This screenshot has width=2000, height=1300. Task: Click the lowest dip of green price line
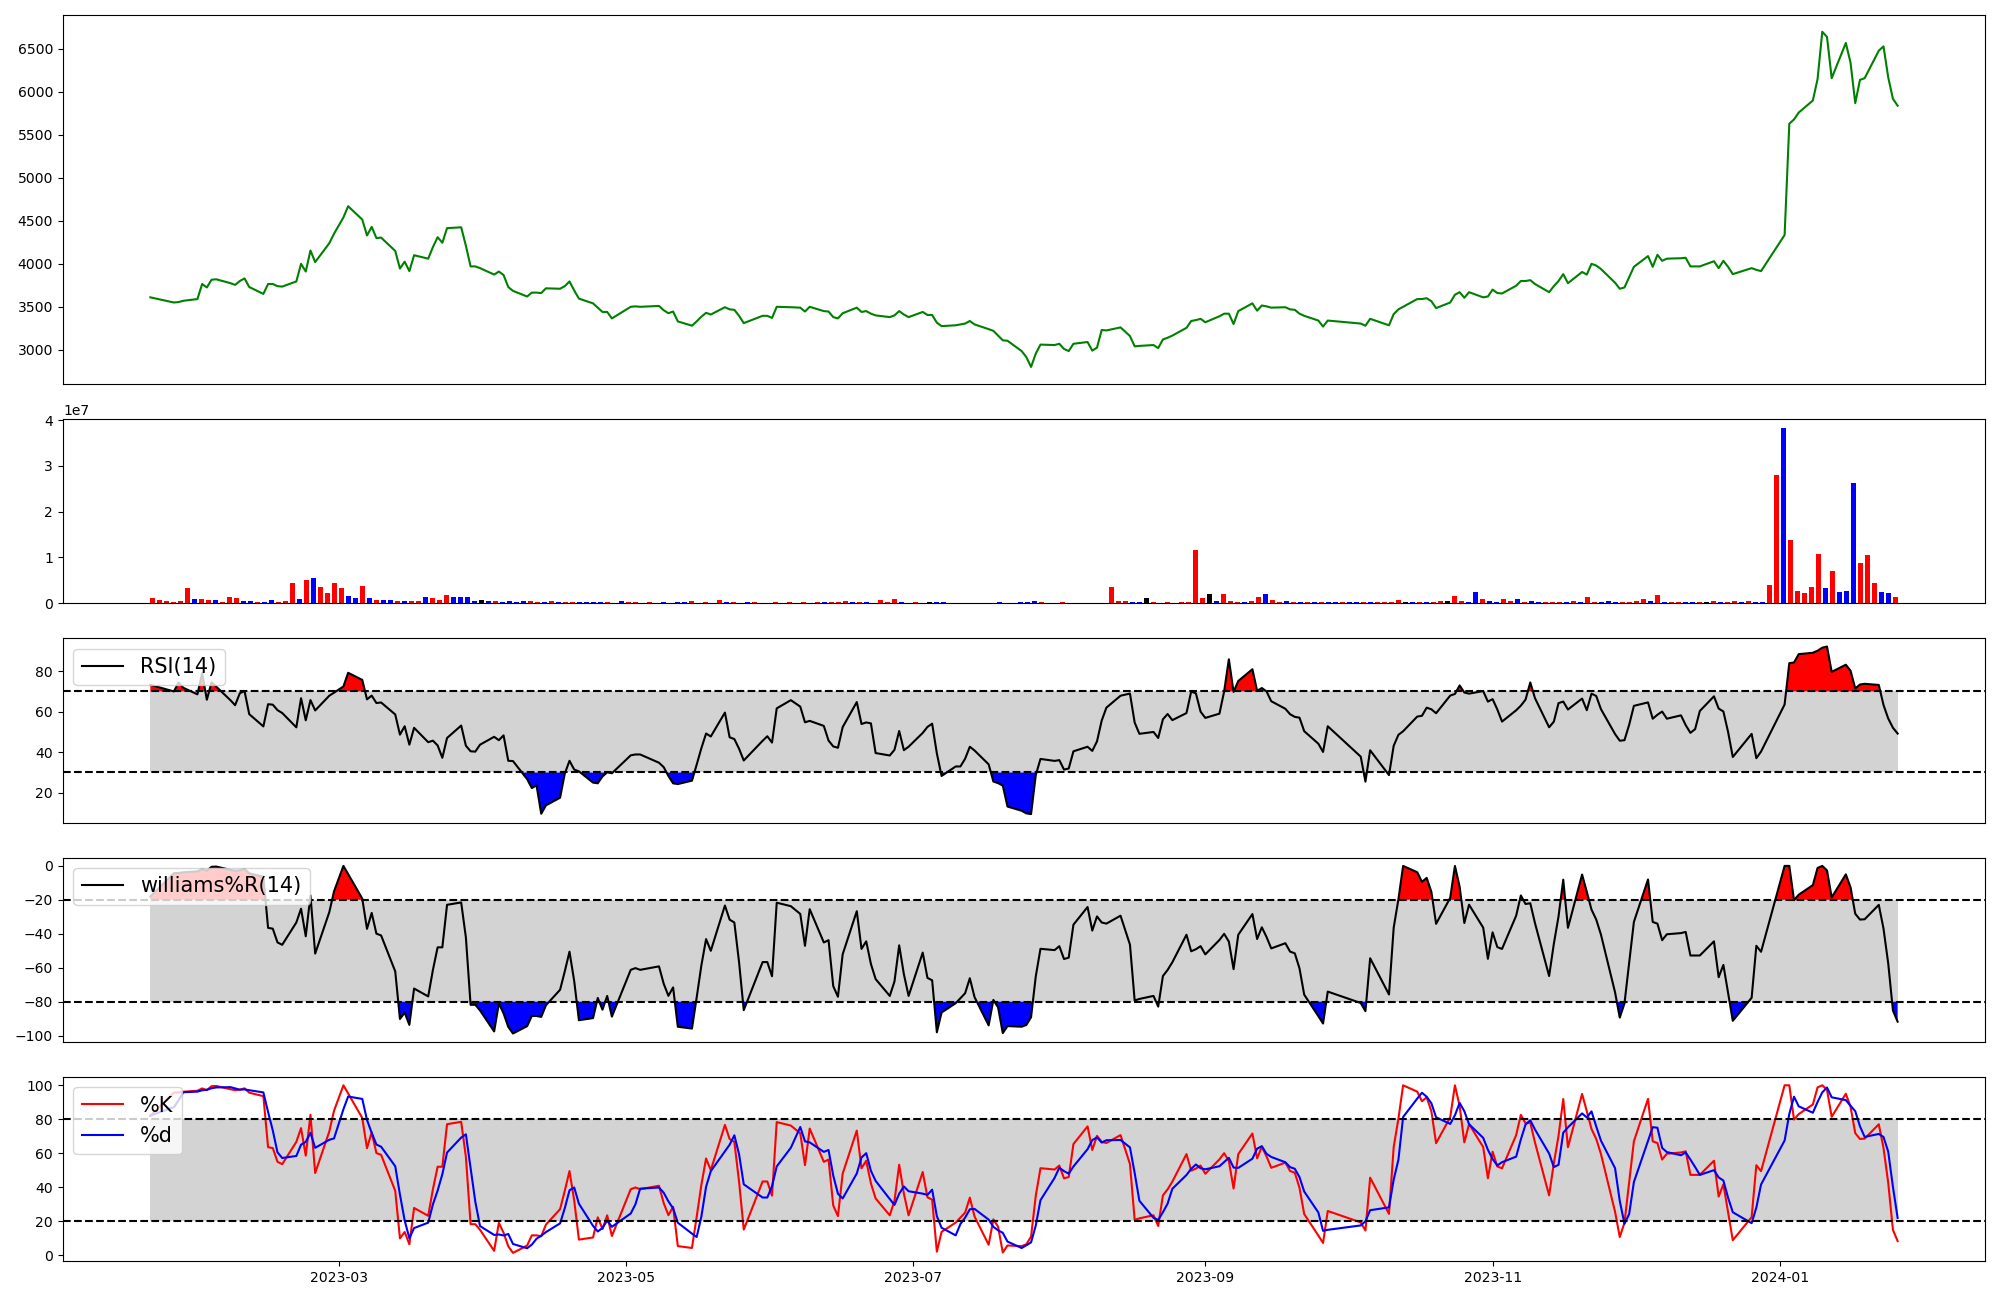1031,366
